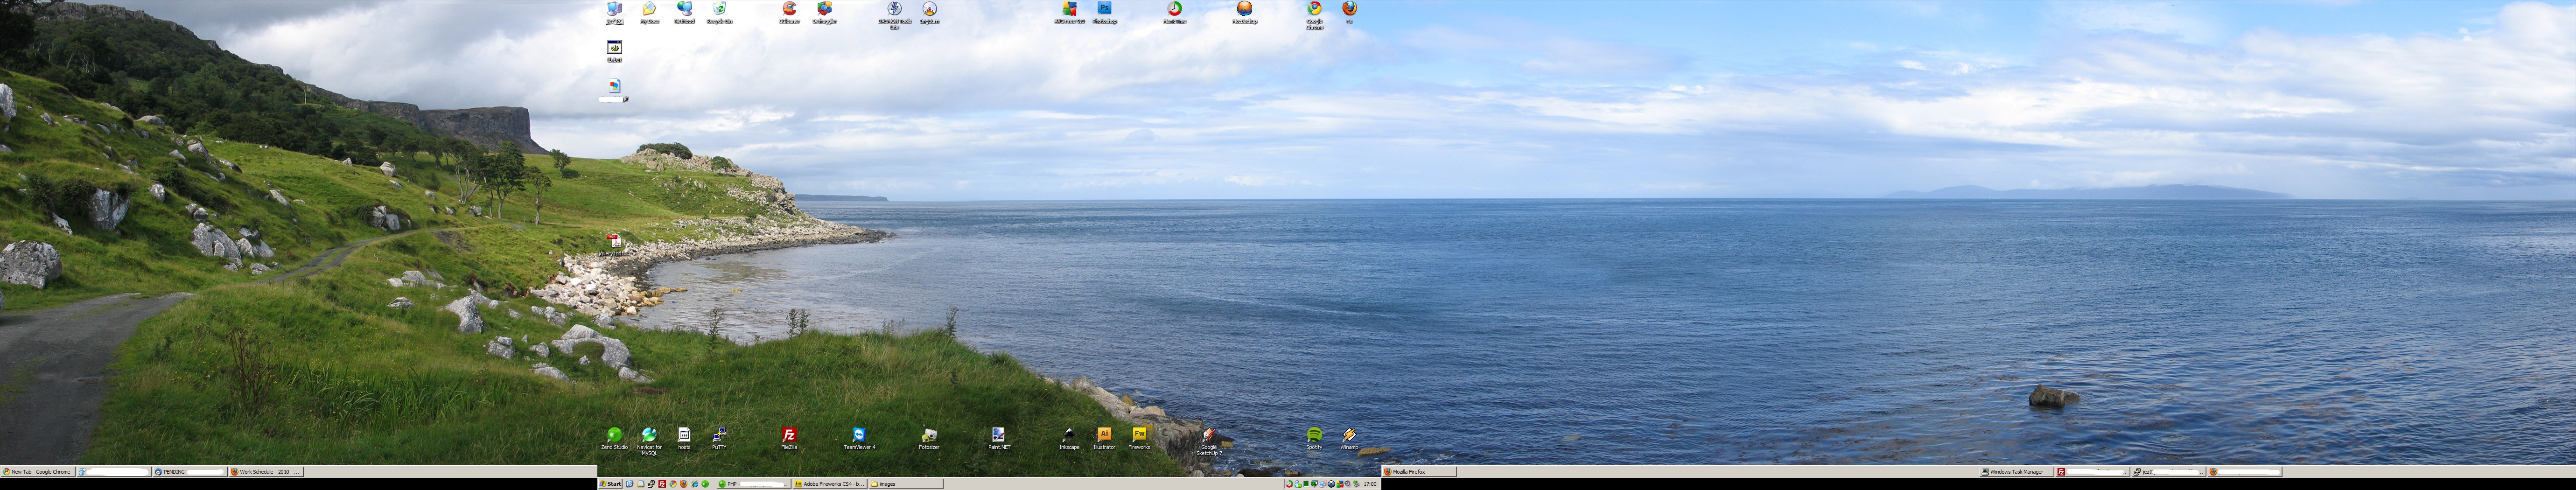Viewport: 2576px width, 490px height.
Task: Open the Recycle Bin icon
Action: coord(719,12)
